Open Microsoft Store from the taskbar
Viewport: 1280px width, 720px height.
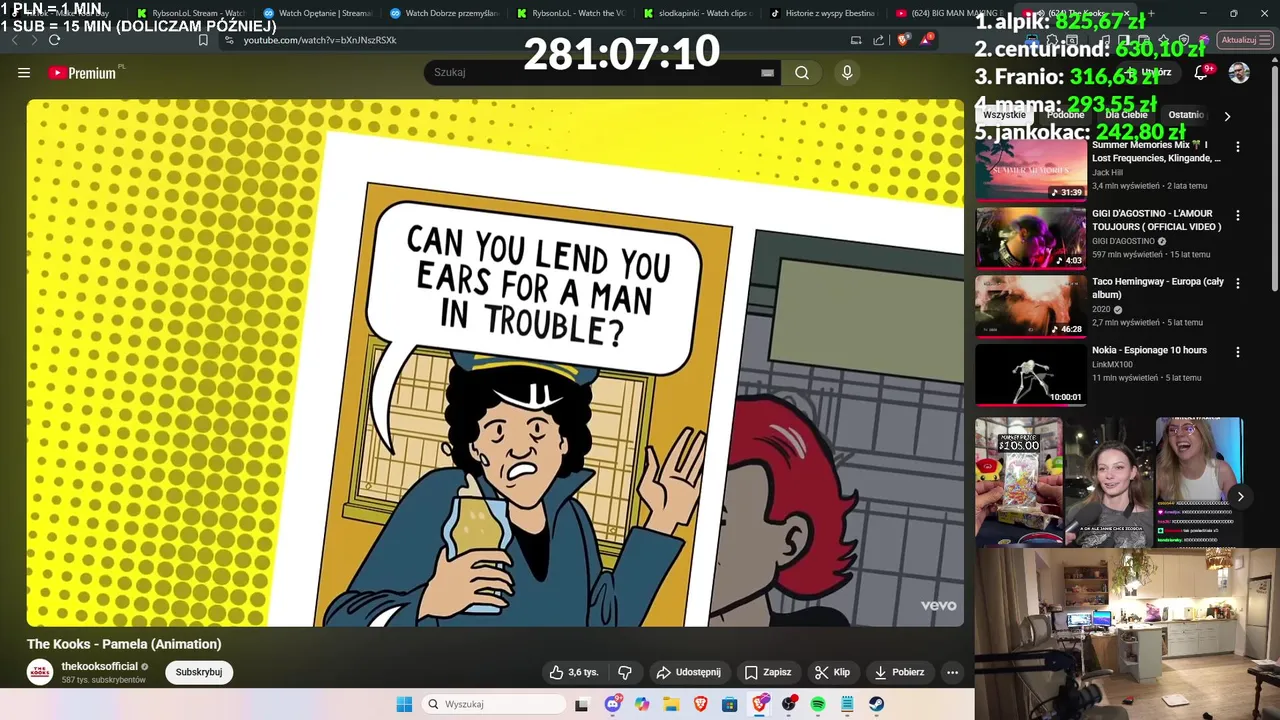[x=730, y=704]
